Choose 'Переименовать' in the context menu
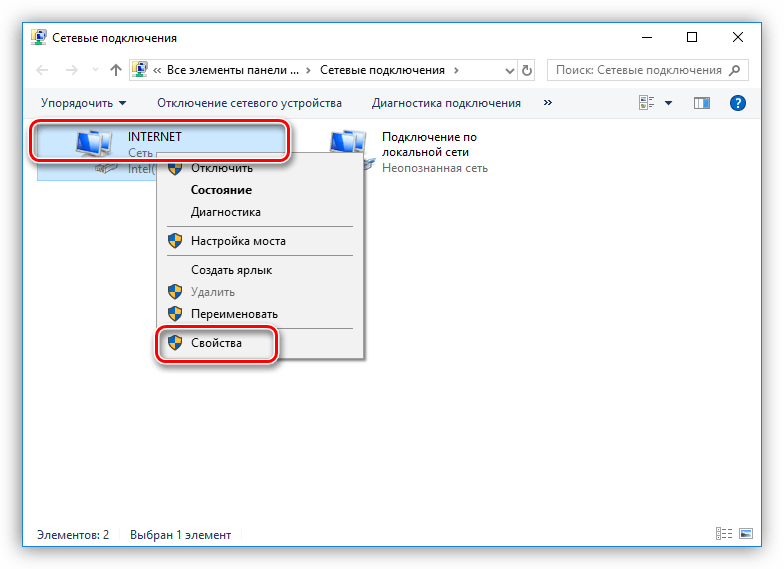784x569 pixels. tap(260, 314)
